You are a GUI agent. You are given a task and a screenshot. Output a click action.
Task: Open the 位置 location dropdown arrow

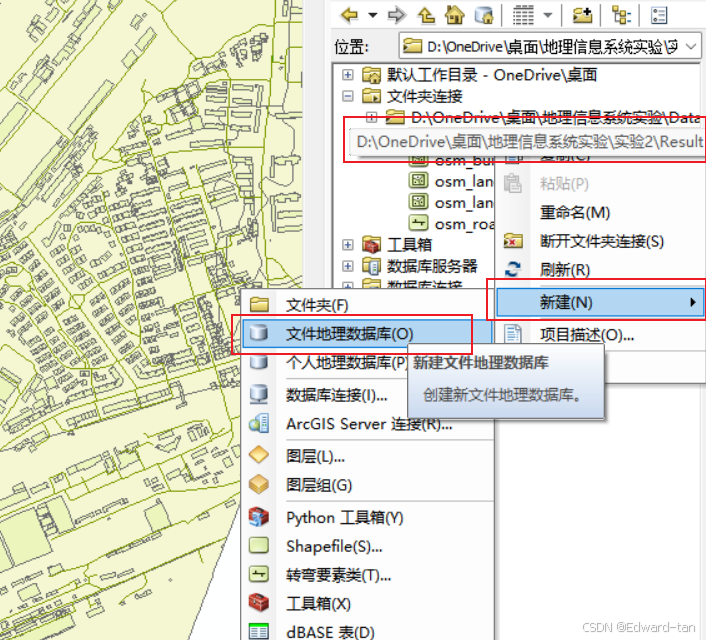[x=691, y=46]
